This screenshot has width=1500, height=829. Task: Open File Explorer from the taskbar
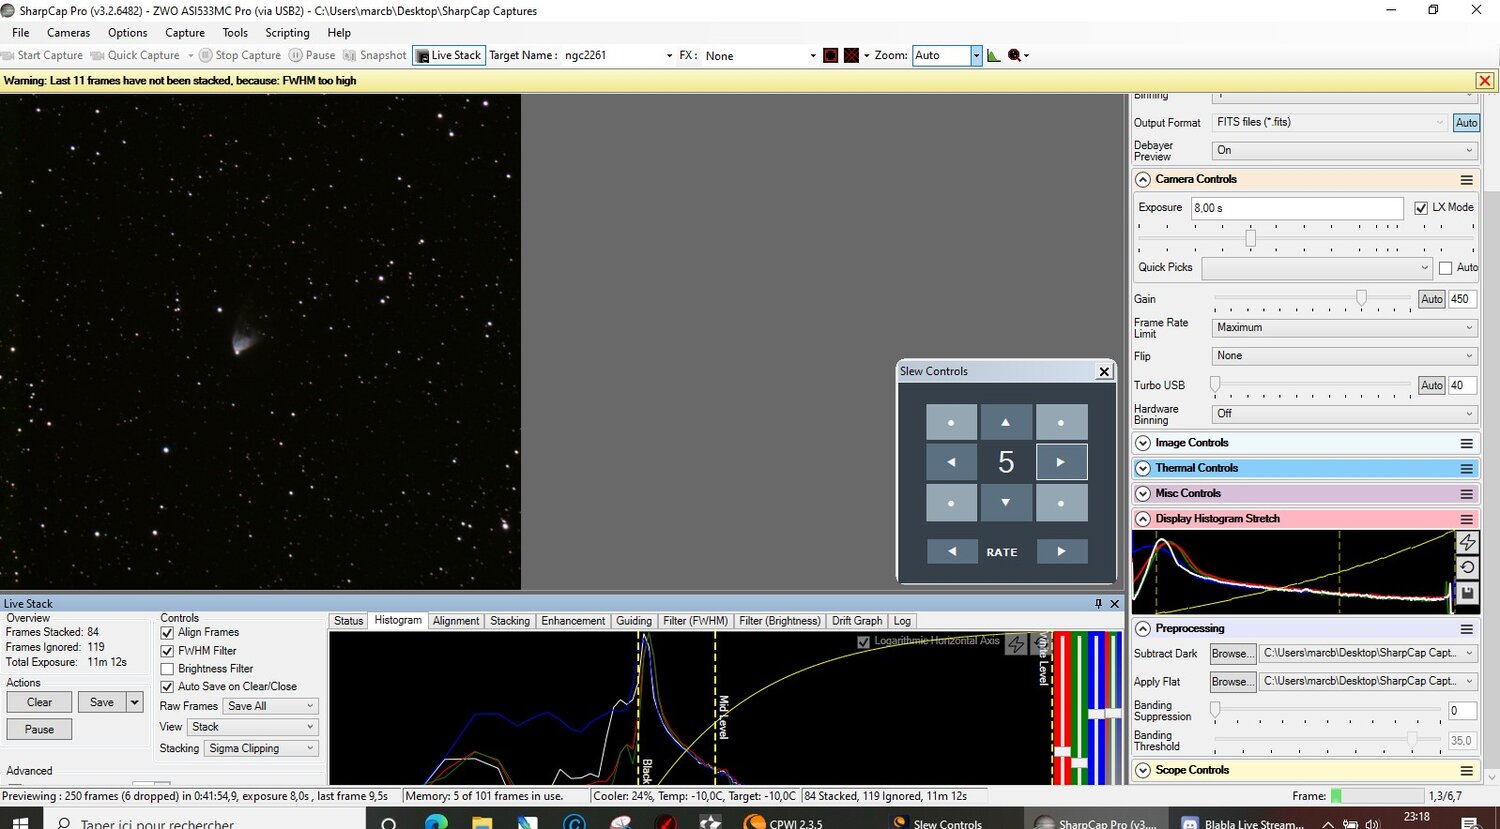point(482,823)
